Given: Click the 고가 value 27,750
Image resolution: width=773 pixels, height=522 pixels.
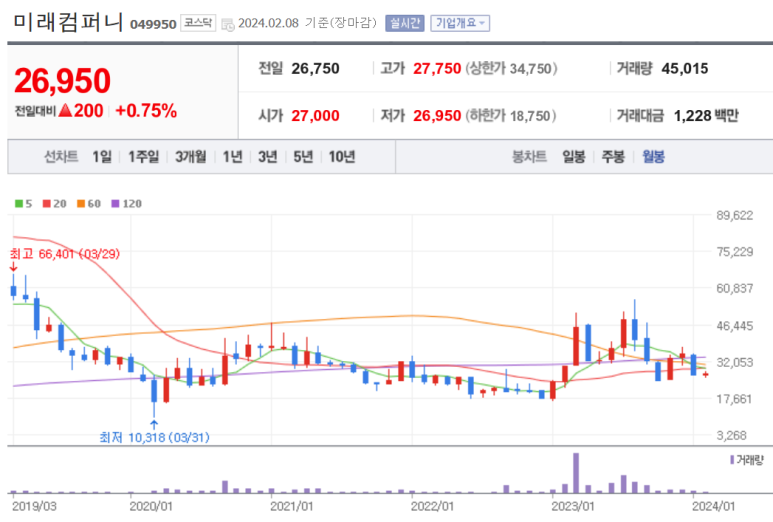Looking at the screenshot, I should pos(437,69).
